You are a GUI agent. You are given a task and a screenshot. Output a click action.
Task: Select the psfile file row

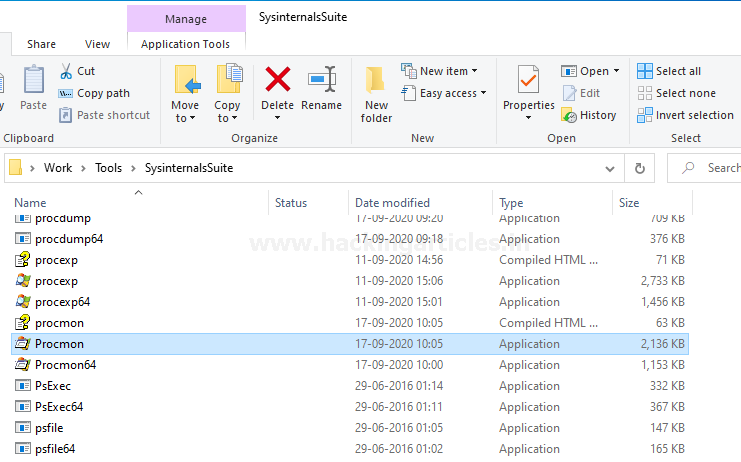350,428
